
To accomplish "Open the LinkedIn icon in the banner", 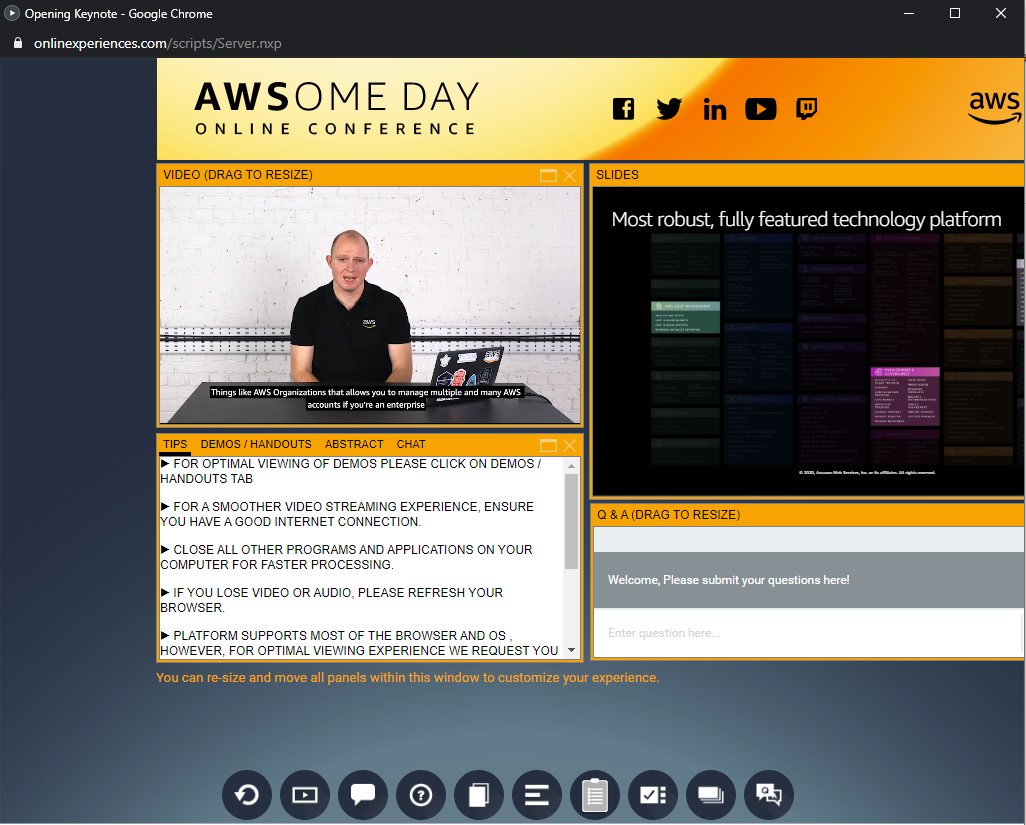I will pyautogui.click(x=715, y=108).
